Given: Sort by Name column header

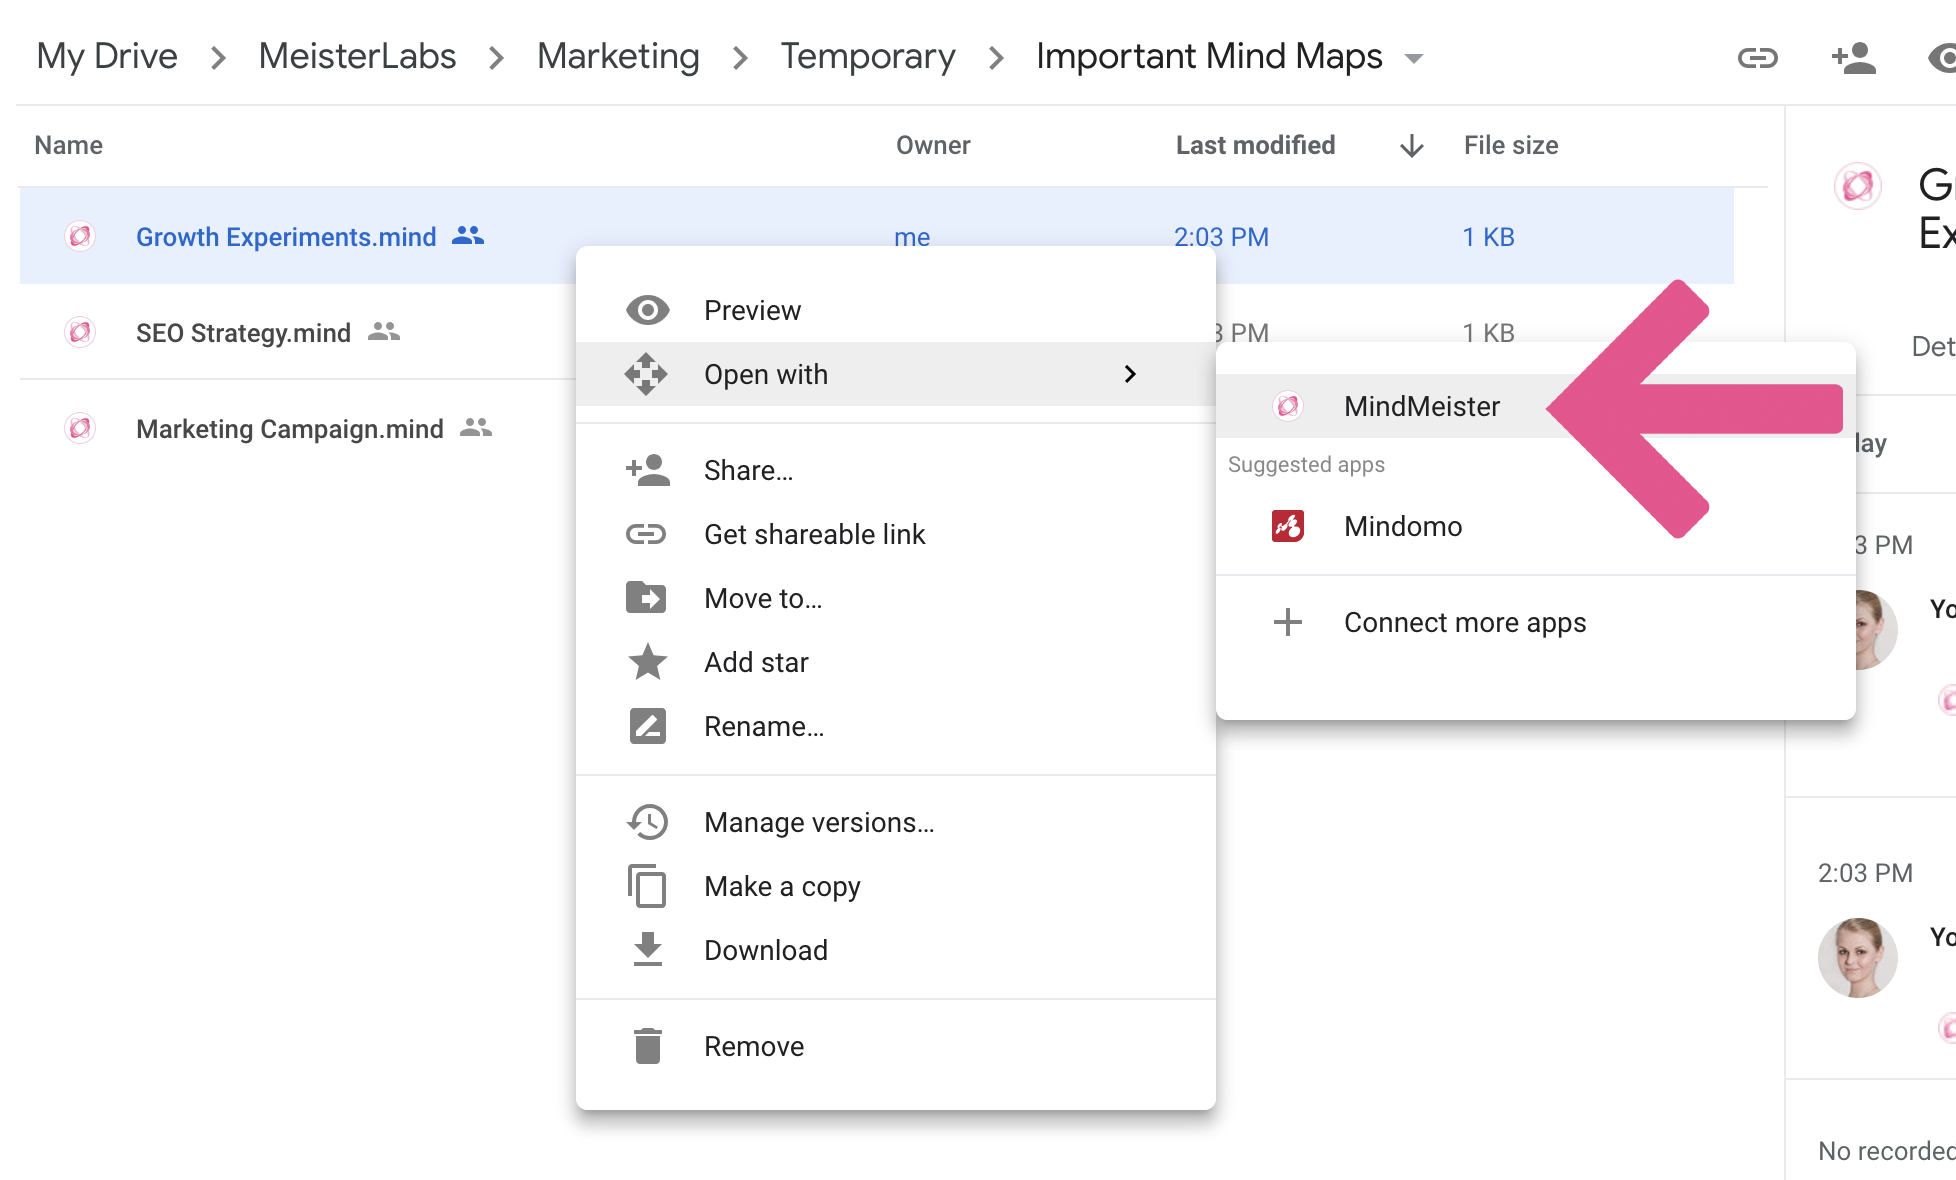Looking at the screenshot, I should click(x=68, y=145).
